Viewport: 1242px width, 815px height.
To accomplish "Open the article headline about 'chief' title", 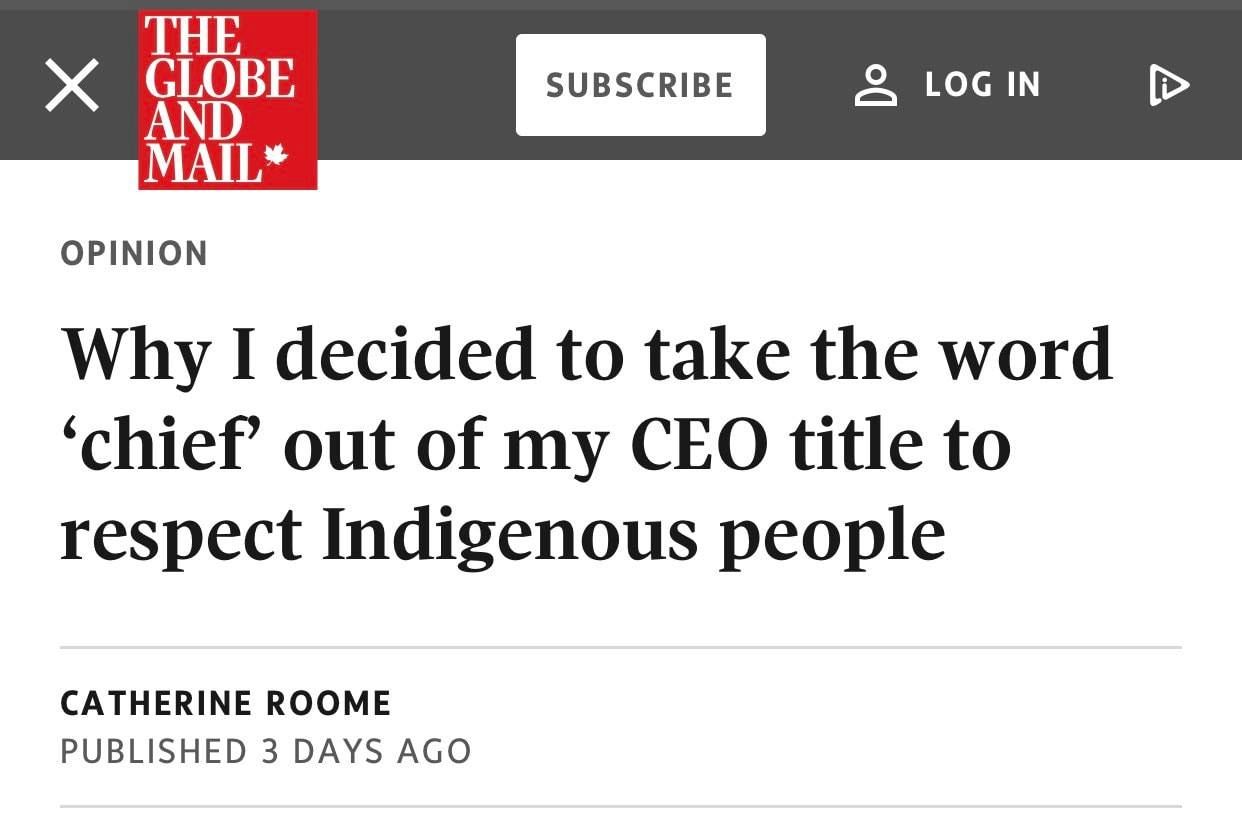I will (587, 444).
